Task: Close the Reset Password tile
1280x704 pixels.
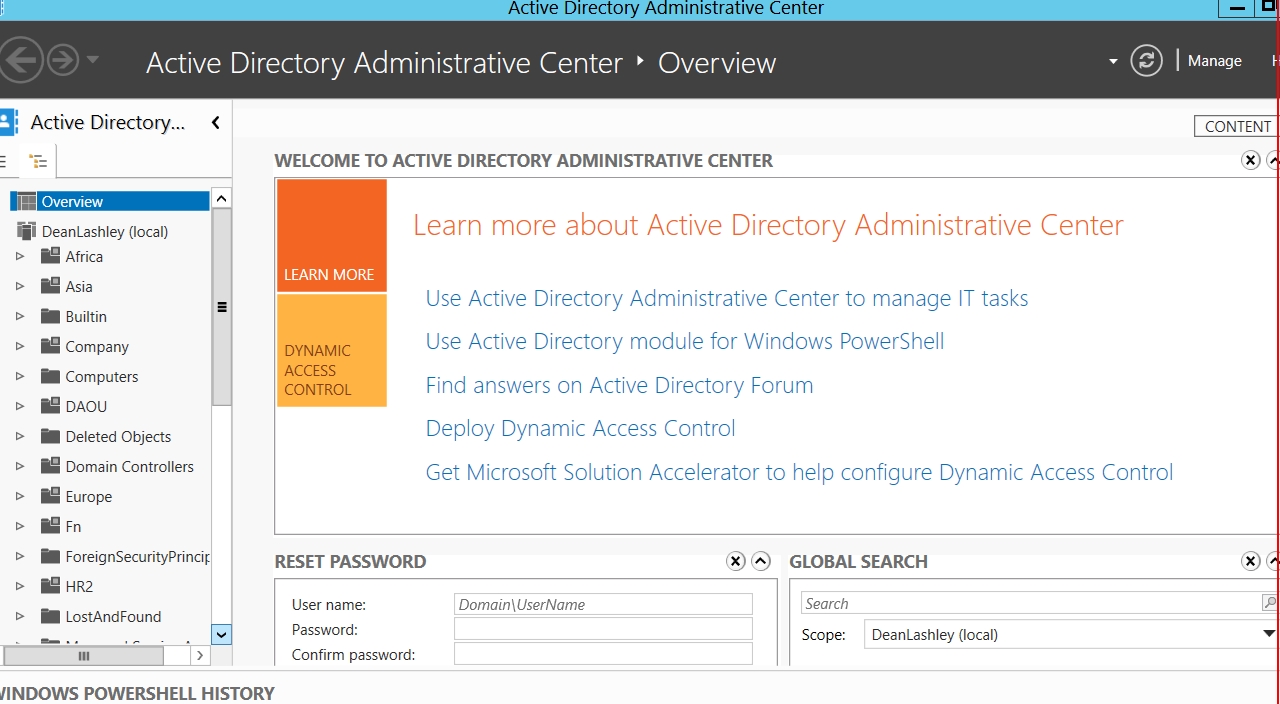Action: (735, 561)
